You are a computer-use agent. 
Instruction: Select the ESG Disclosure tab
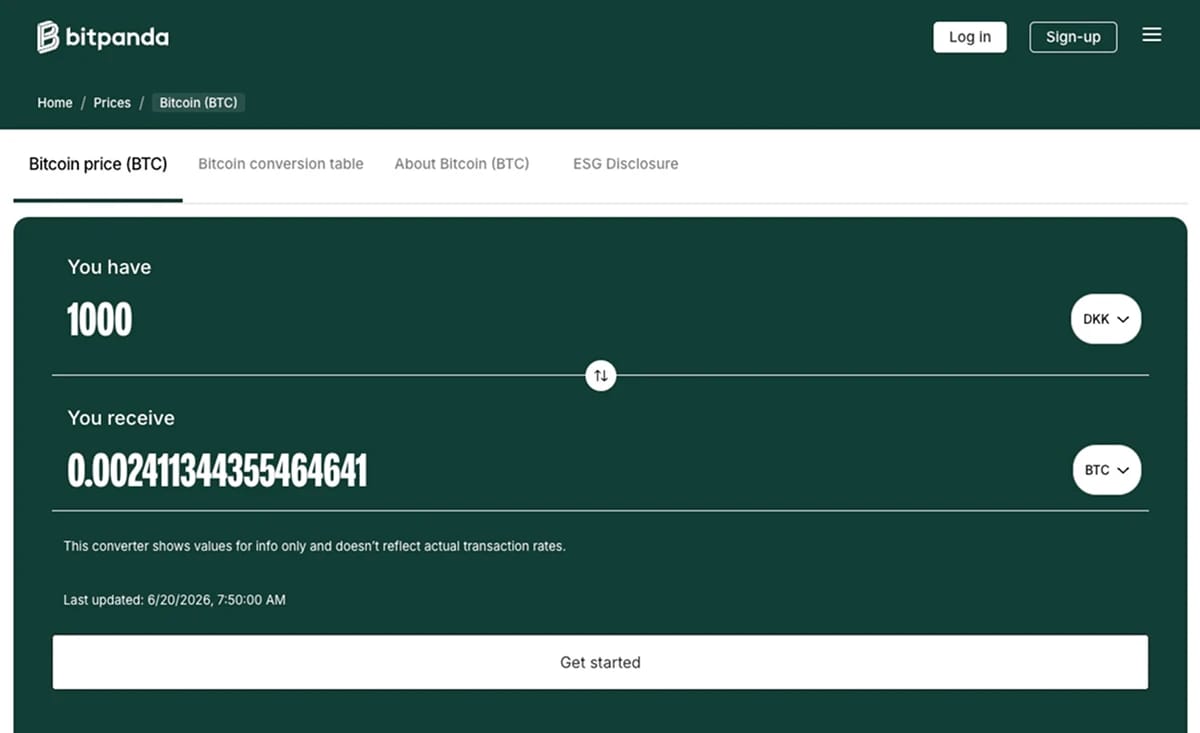pyautogui.click(x=626, y=164)
